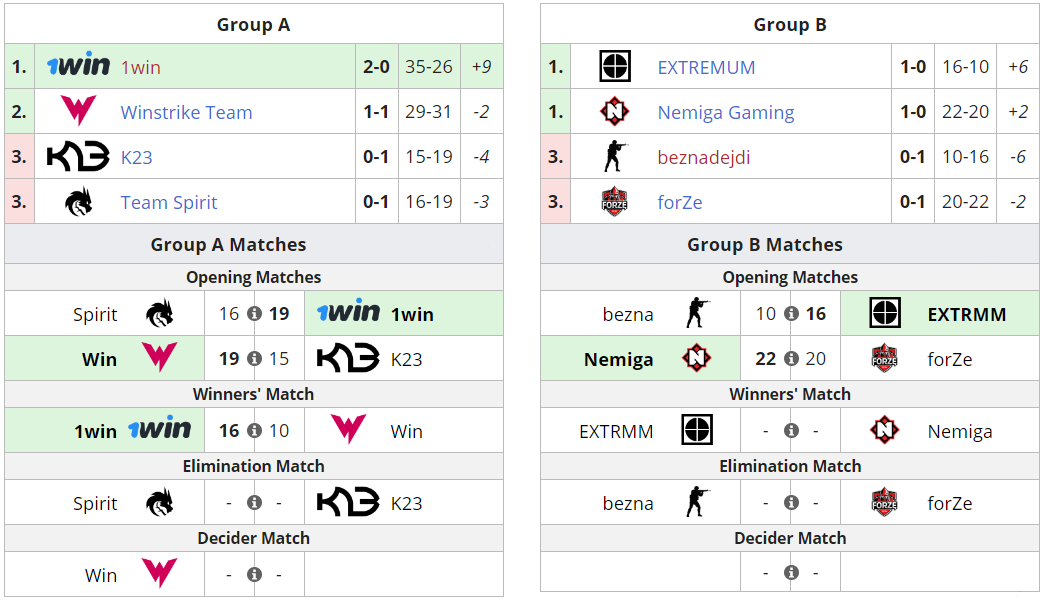This screenshot has height=604, width=1047.
Task: Open match info for Spirit vs 1win opener
Action: click(254, 314)
